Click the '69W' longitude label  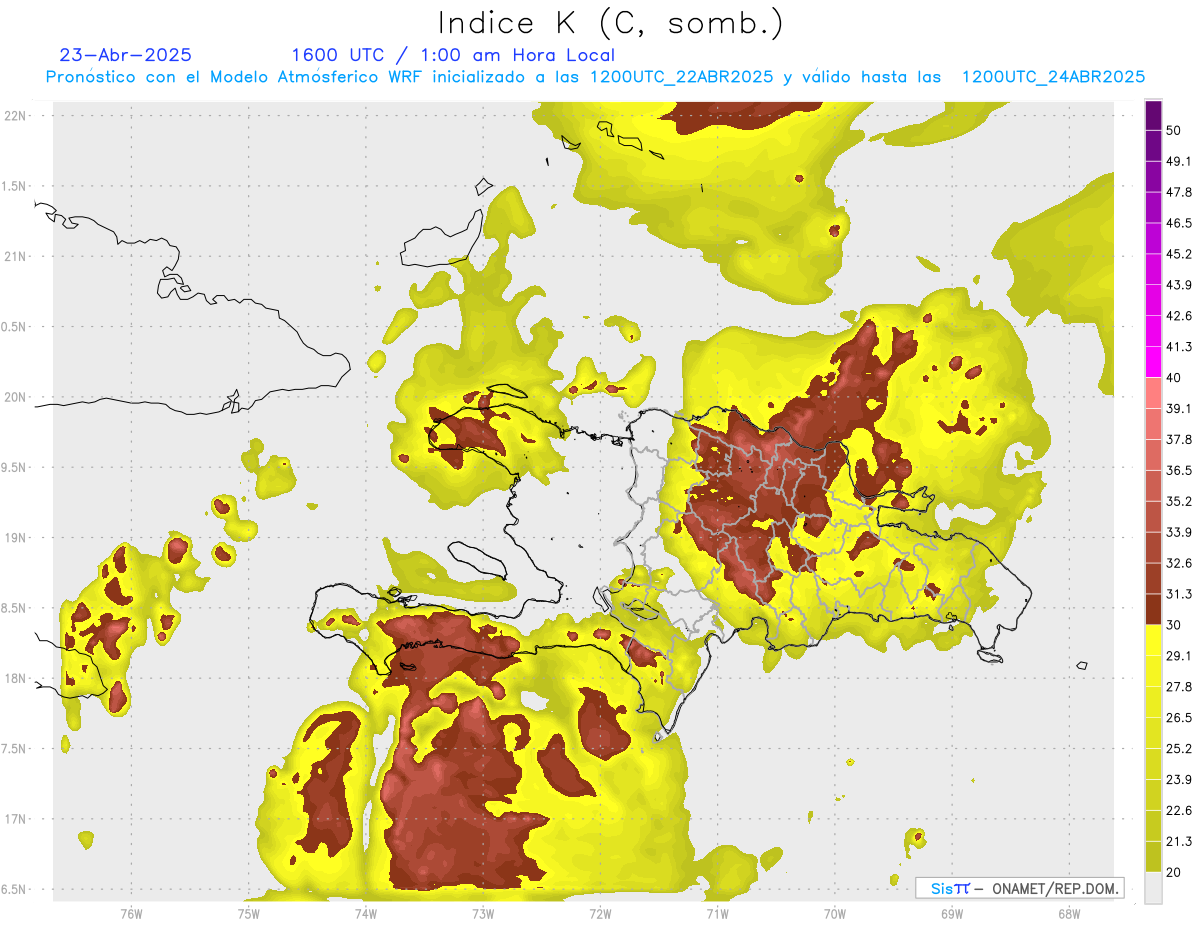click(x=952, y=913)
